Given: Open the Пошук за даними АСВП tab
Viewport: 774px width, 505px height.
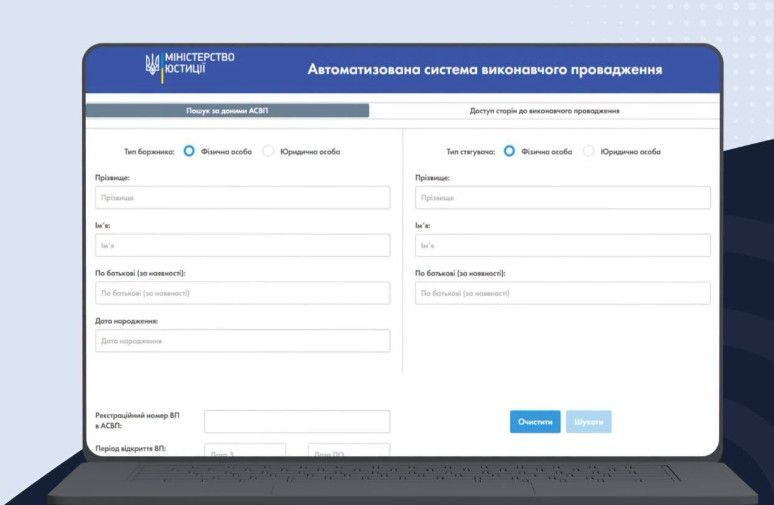Looking at the screenshot, I should [x=228, y=111].
